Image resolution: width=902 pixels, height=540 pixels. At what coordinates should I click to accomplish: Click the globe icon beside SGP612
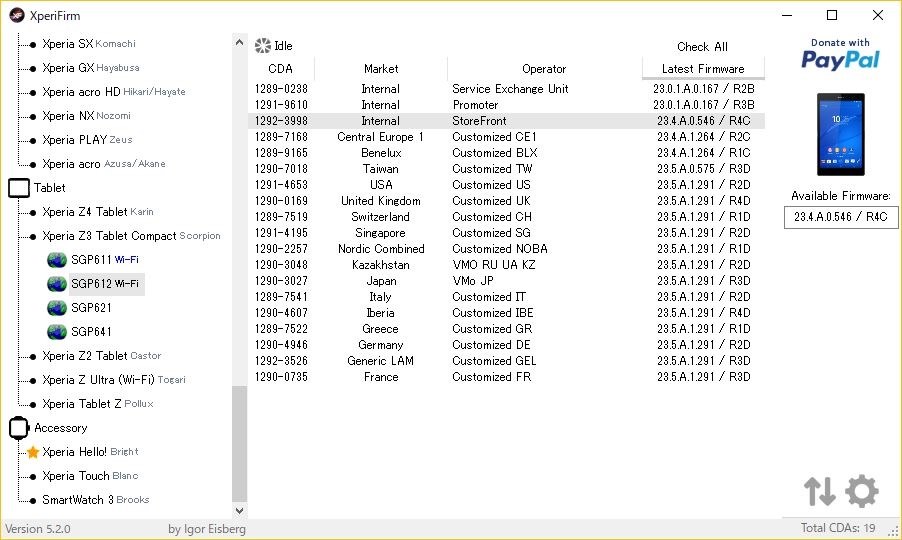[x=57, y=284]
